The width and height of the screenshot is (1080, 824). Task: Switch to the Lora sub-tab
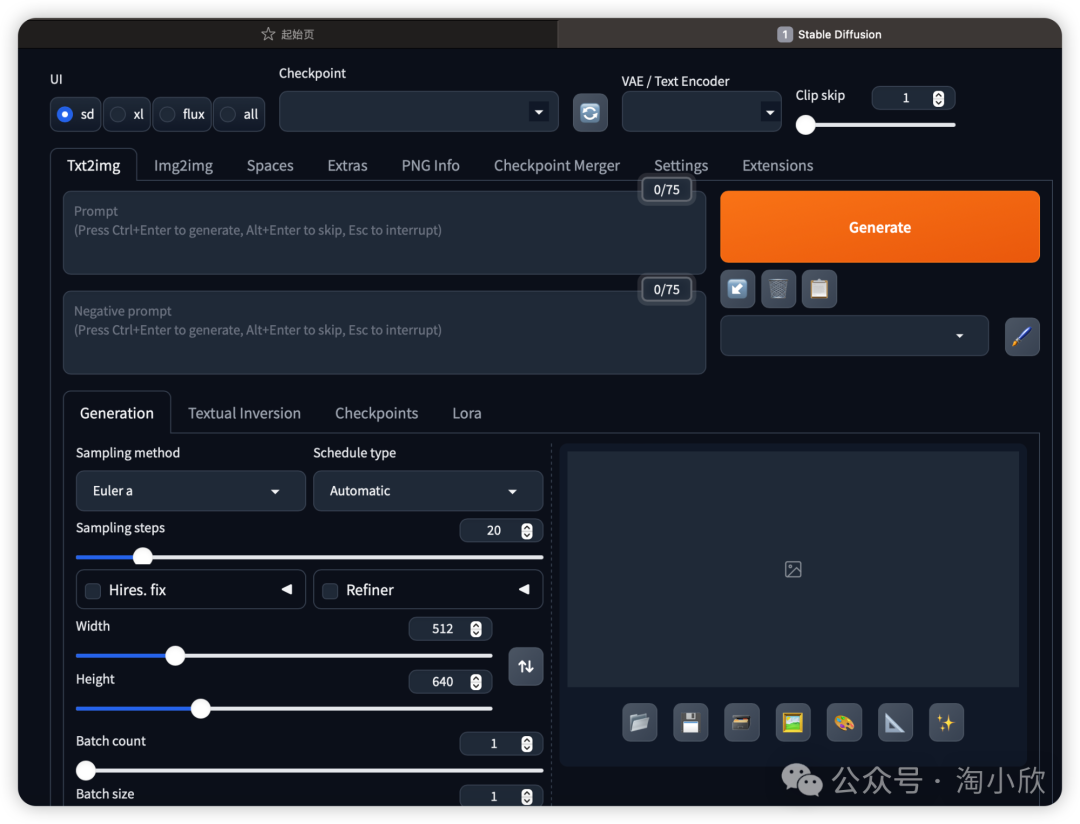point(467,413)
